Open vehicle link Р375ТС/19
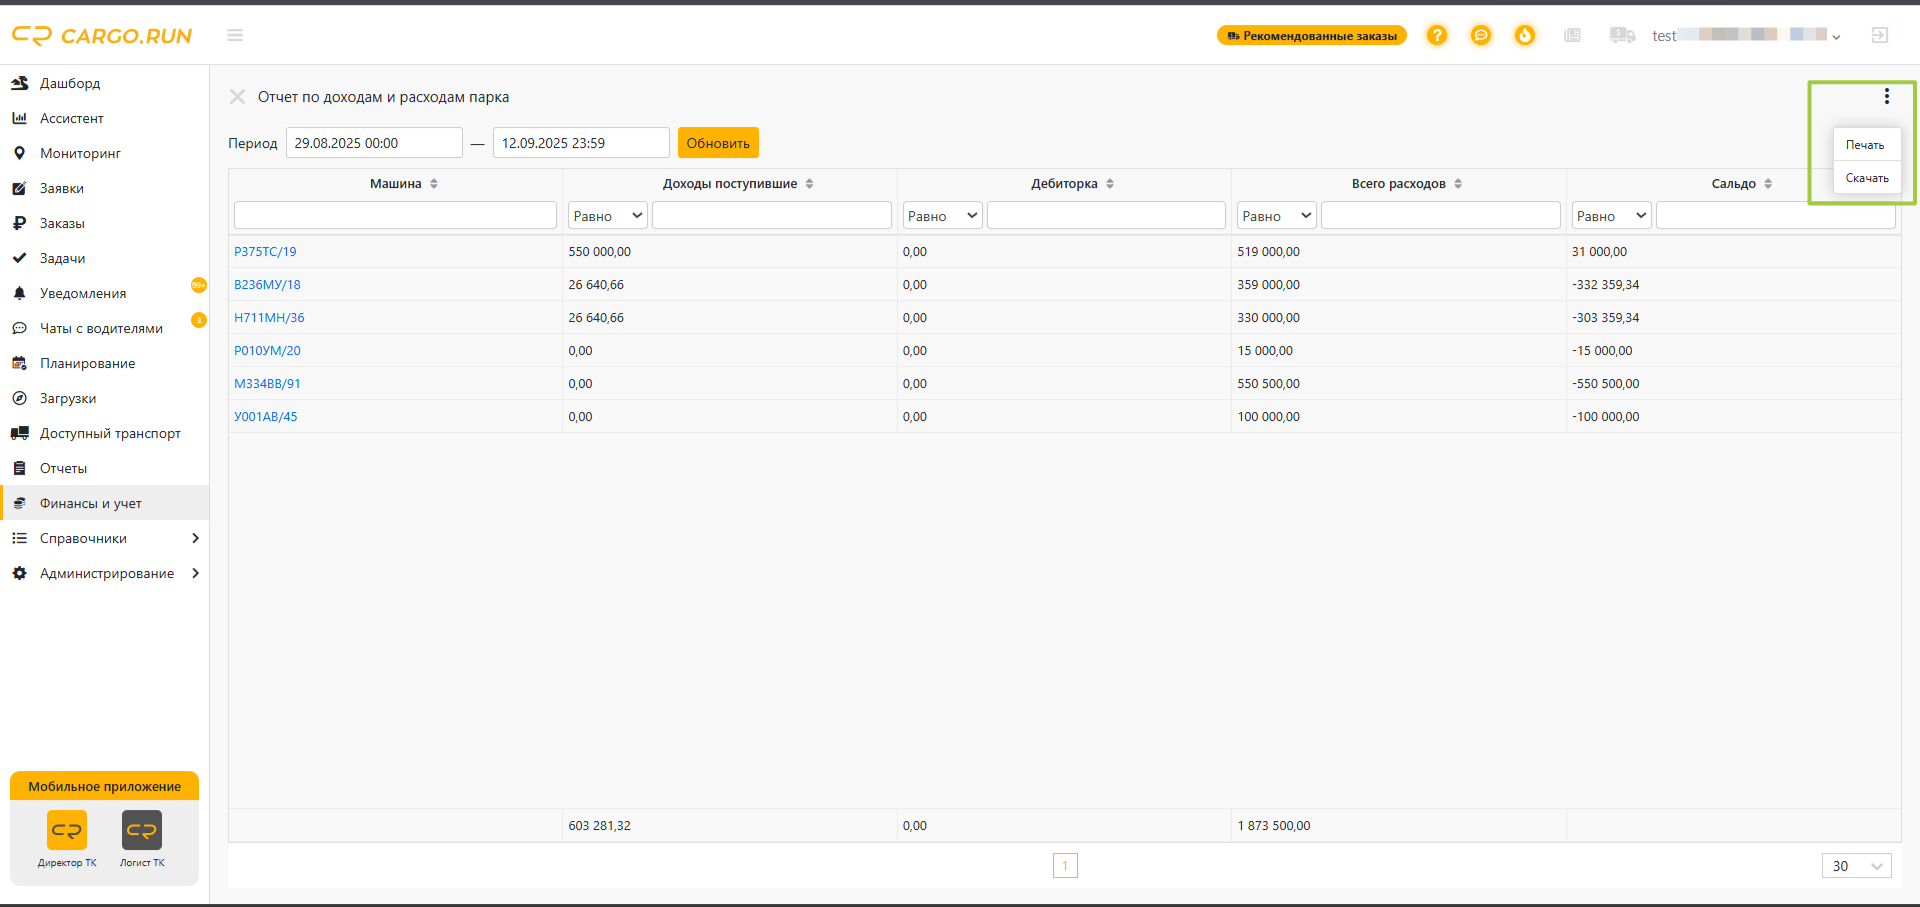 (265, 252)
